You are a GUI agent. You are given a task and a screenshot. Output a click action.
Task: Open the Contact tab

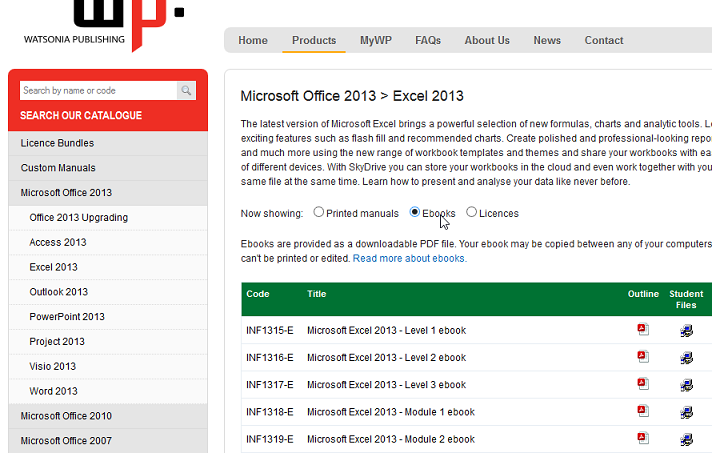pos(603,40)
